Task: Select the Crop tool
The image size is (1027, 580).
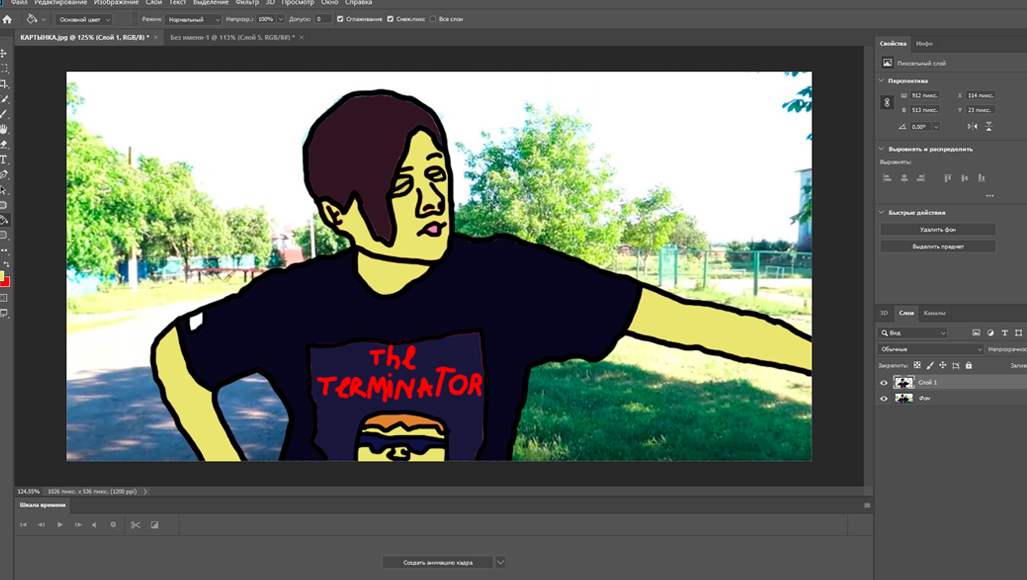Action: pyautogui.click(x=5, y=84)
